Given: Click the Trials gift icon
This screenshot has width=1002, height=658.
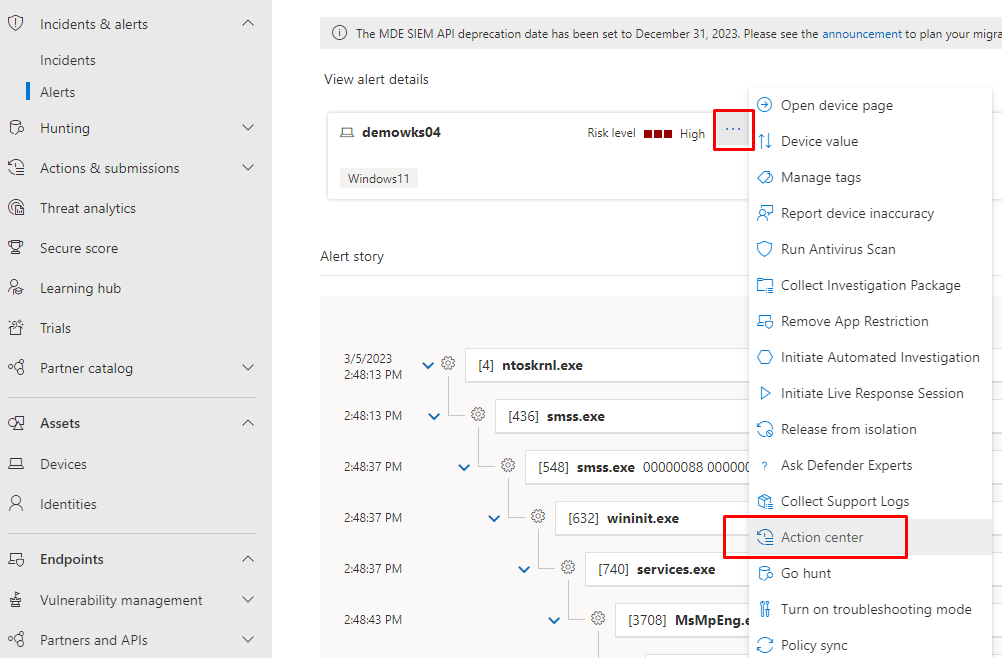Looking at the screenshot, I should (16, 328).
